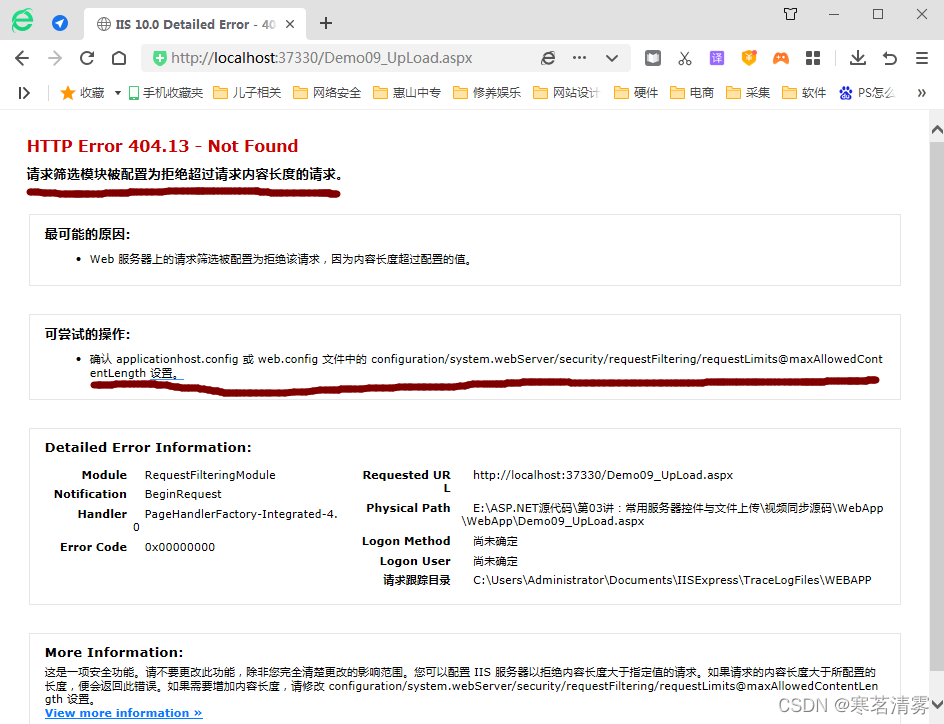944x724 pixels.
Task: Click the site security icon in address bar
Action: pyautogui.click(x=158, y=58)
